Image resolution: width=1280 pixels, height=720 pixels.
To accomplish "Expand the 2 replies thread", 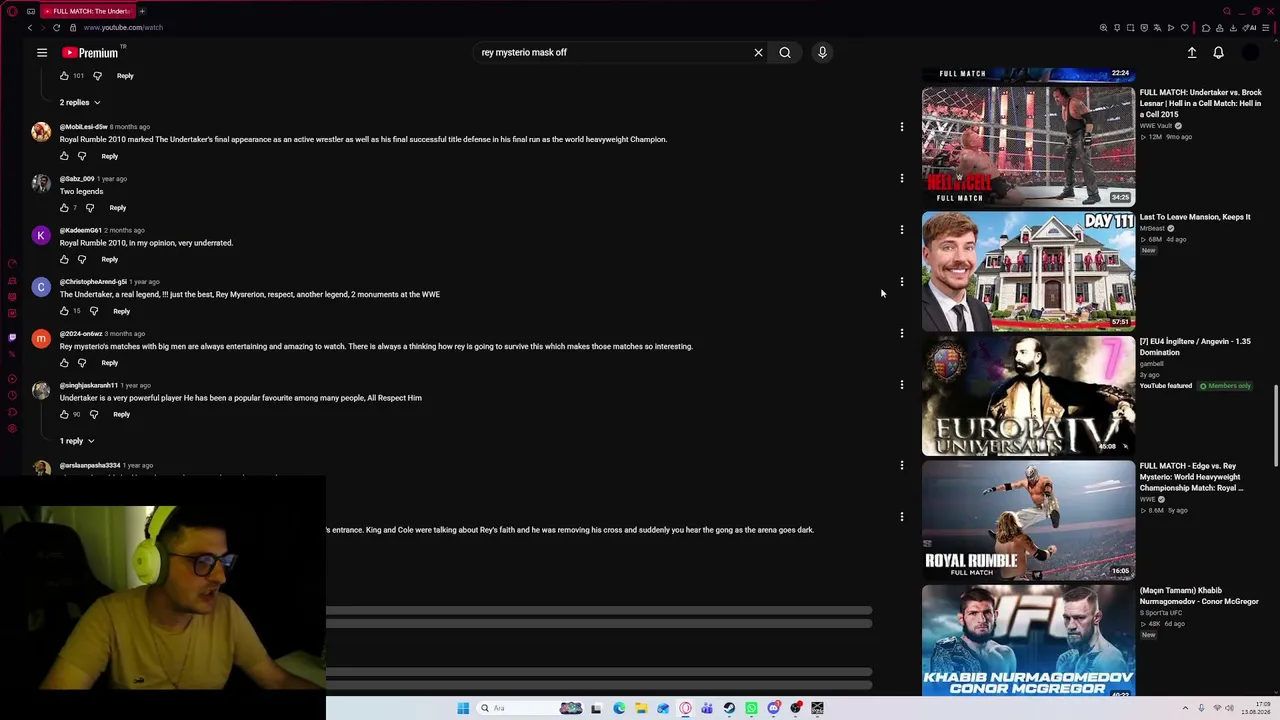I will click(80, 102).
